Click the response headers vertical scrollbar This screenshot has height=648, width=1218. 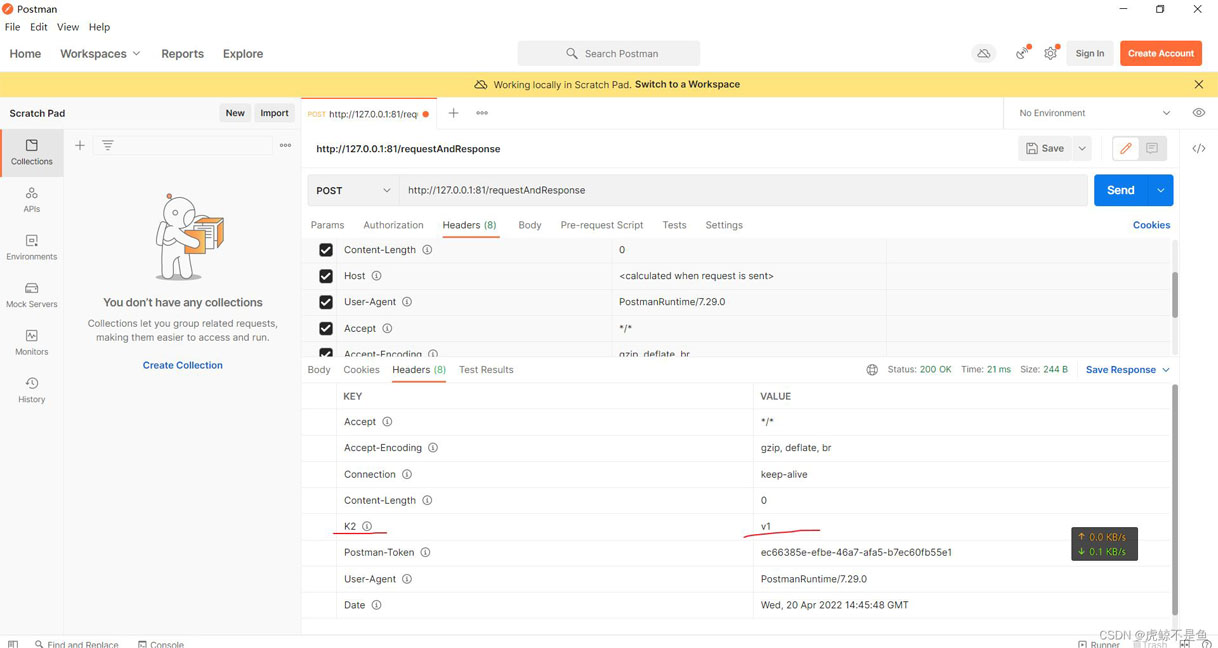click(1174, 500)
